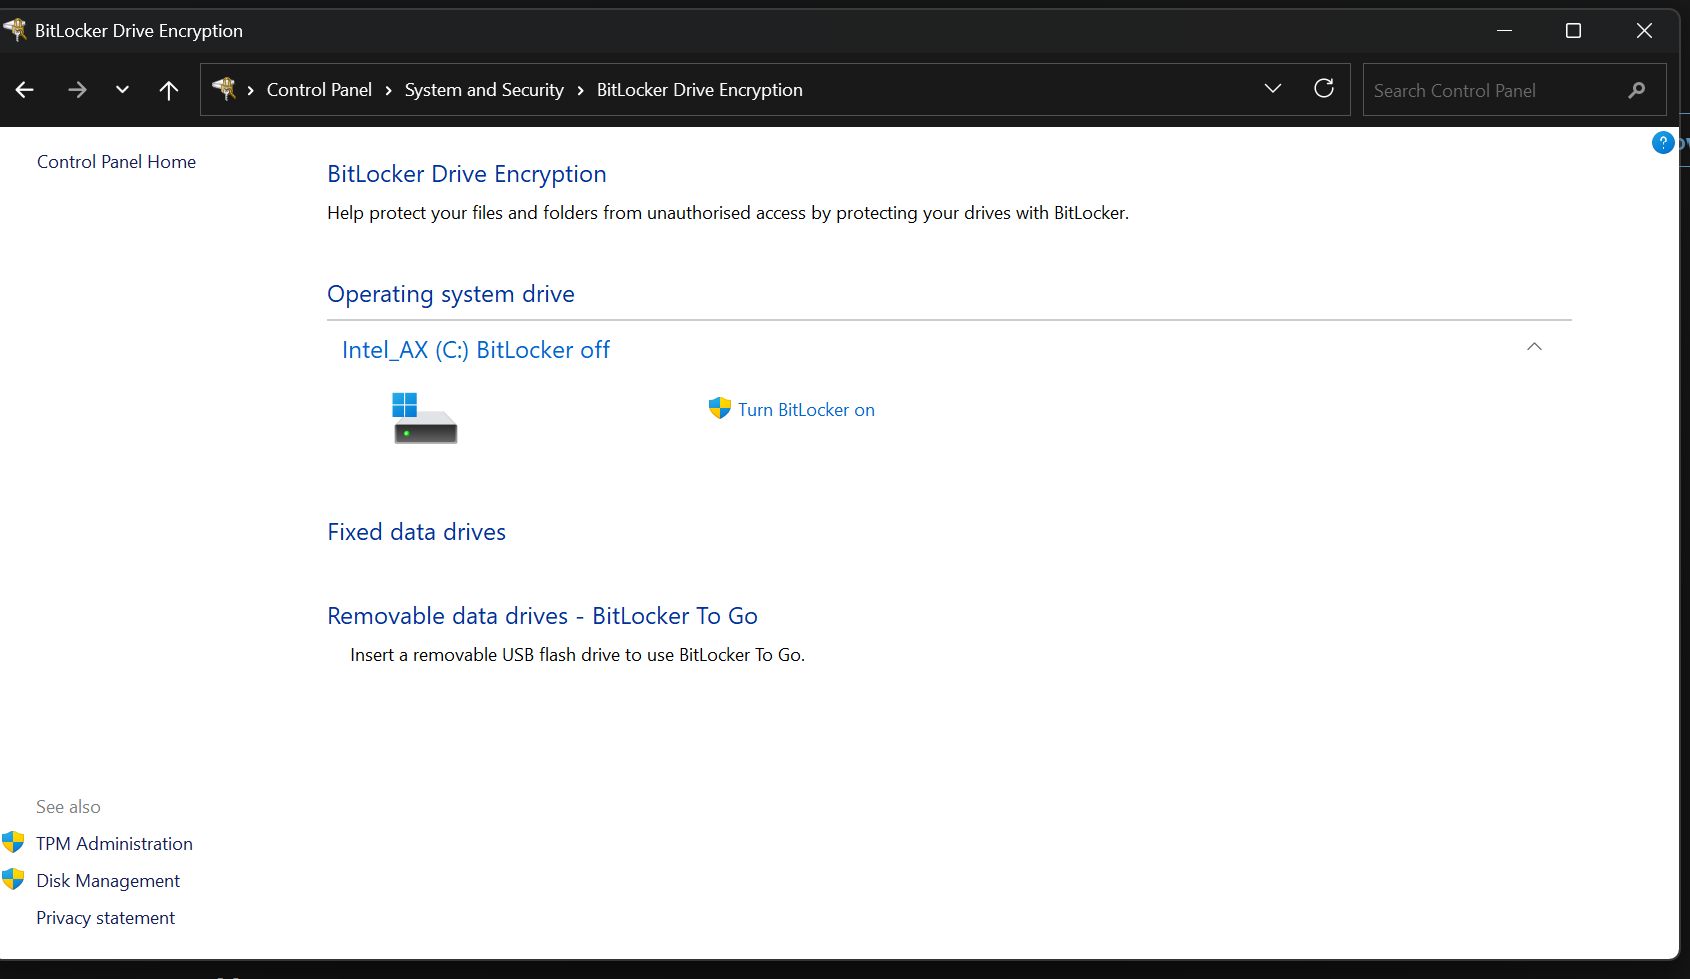This screenshot has width=1690, height=979.
Task: Open the address bar dropdown
Action: [x=1272, y=88]
